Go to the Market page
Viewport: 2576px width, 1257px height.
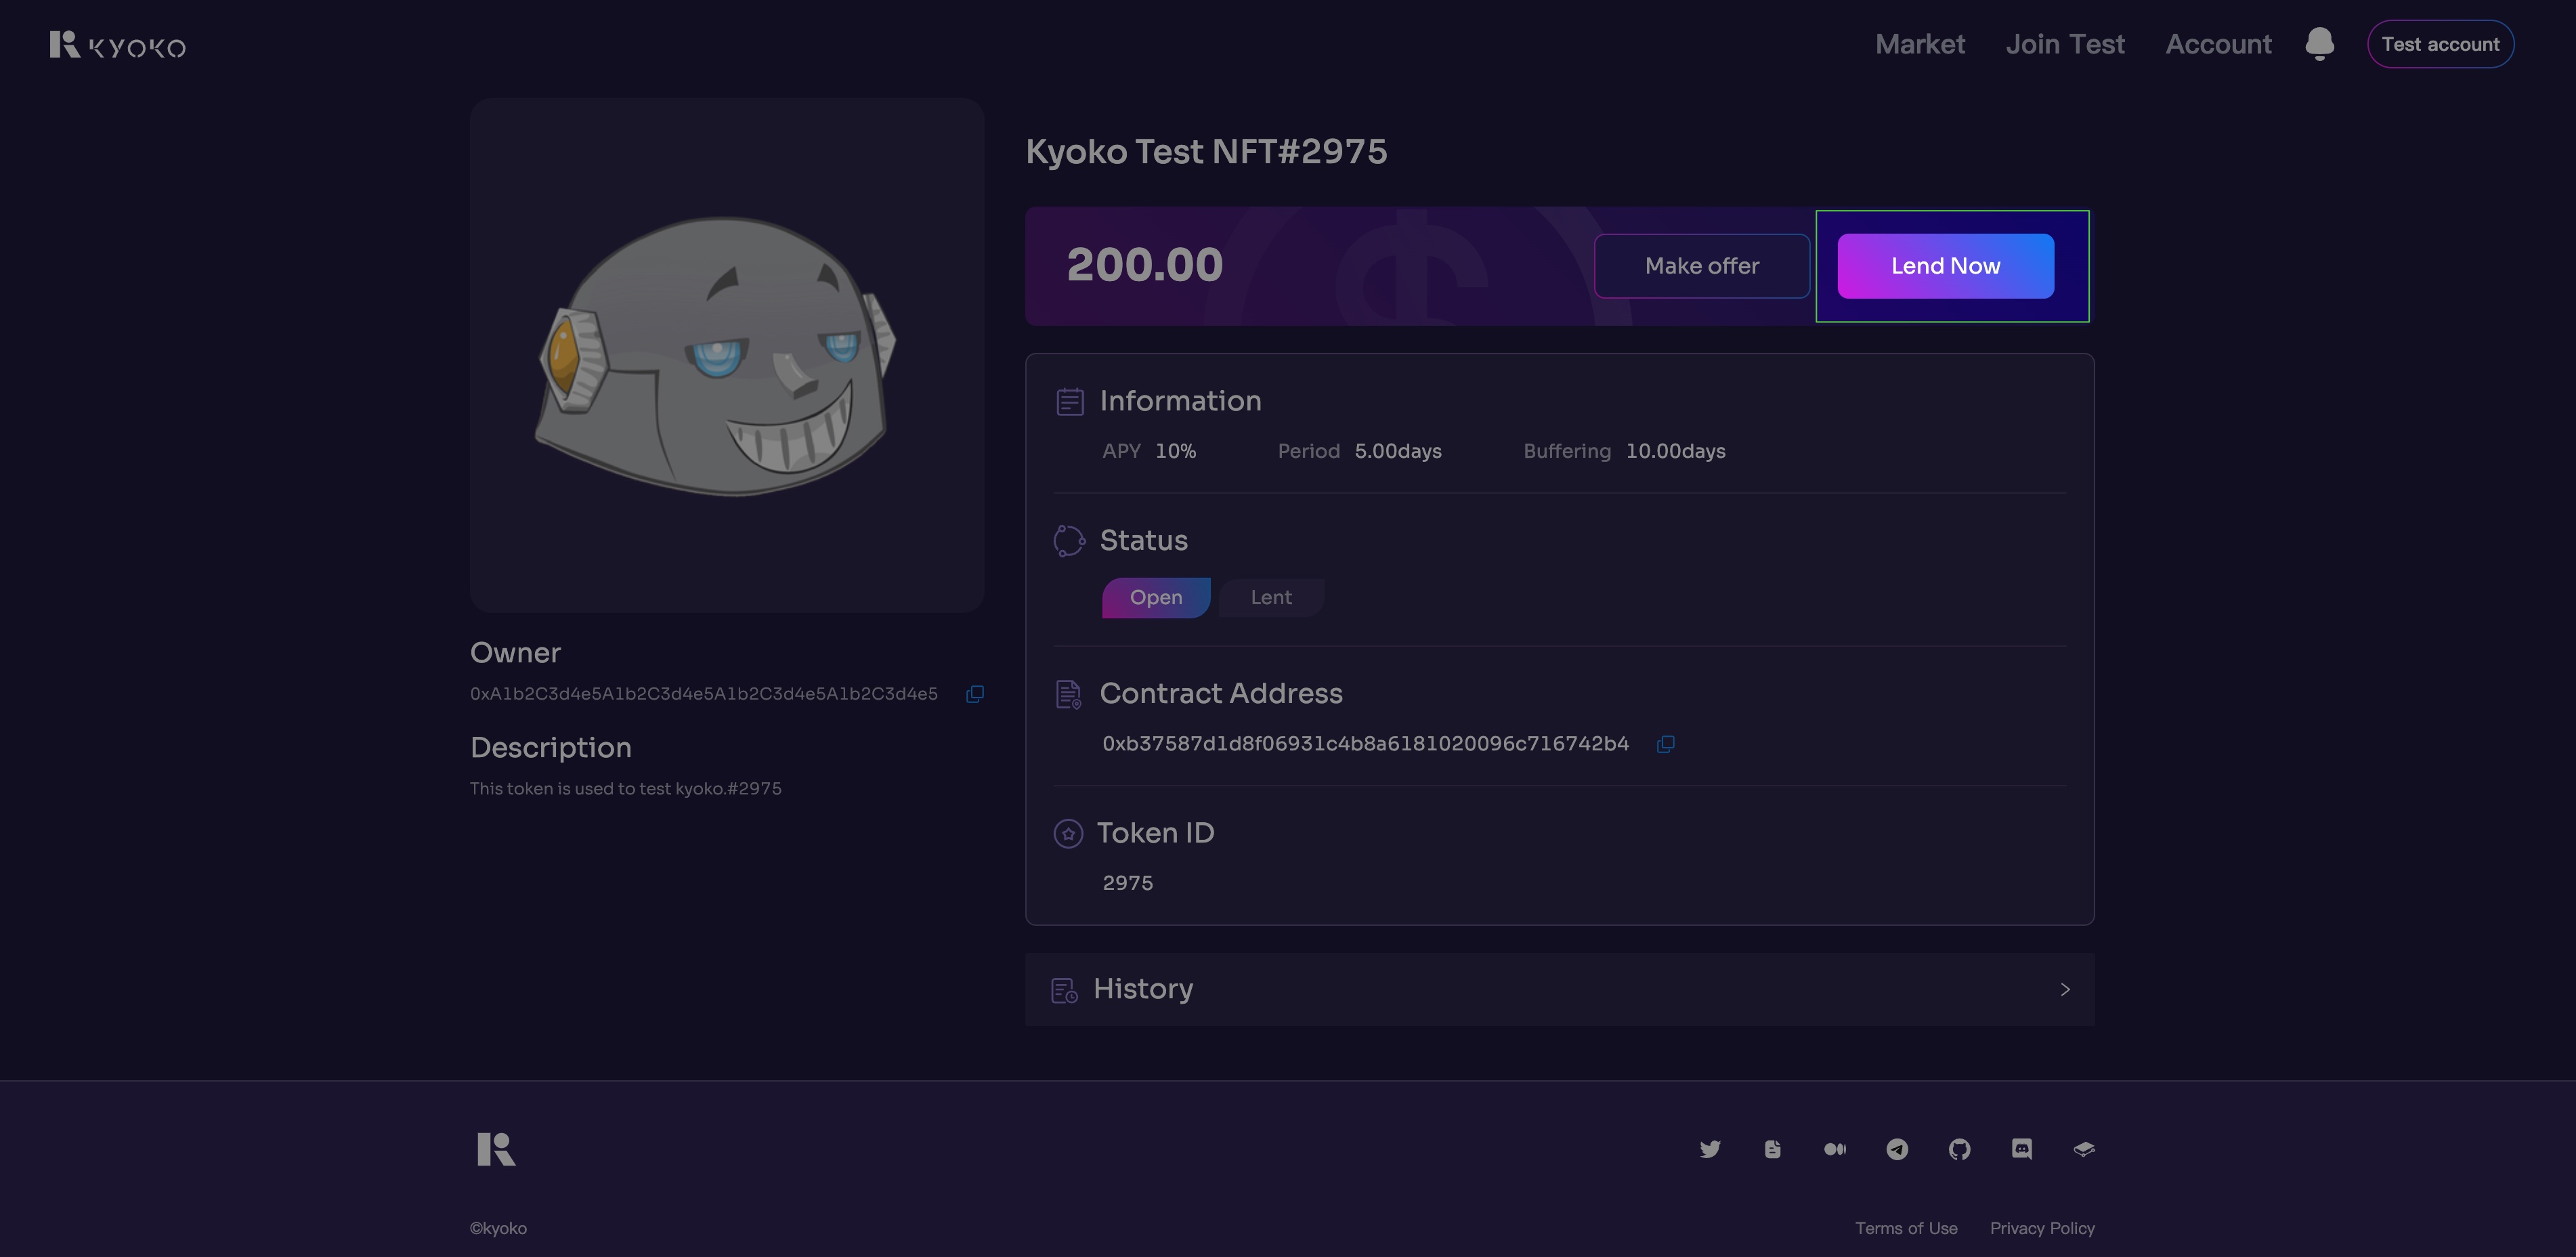pos(1919,44)
